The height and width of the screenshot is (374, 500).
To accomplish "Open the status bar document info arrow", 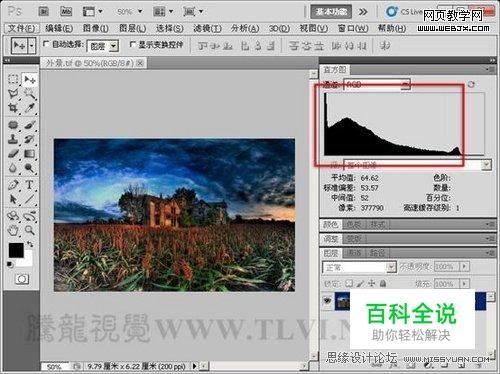I will 195,366.
